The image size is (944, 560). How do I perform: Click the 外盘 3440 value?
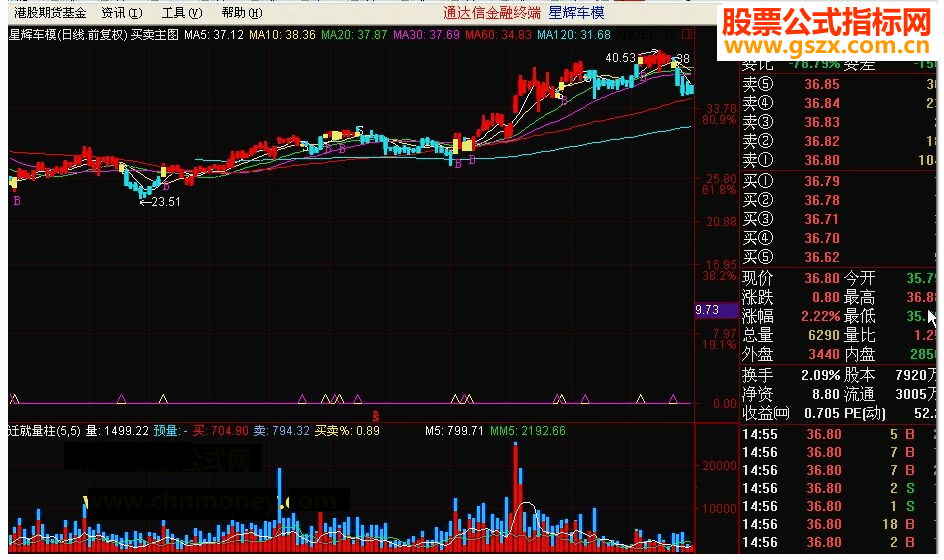coord(824,354)
